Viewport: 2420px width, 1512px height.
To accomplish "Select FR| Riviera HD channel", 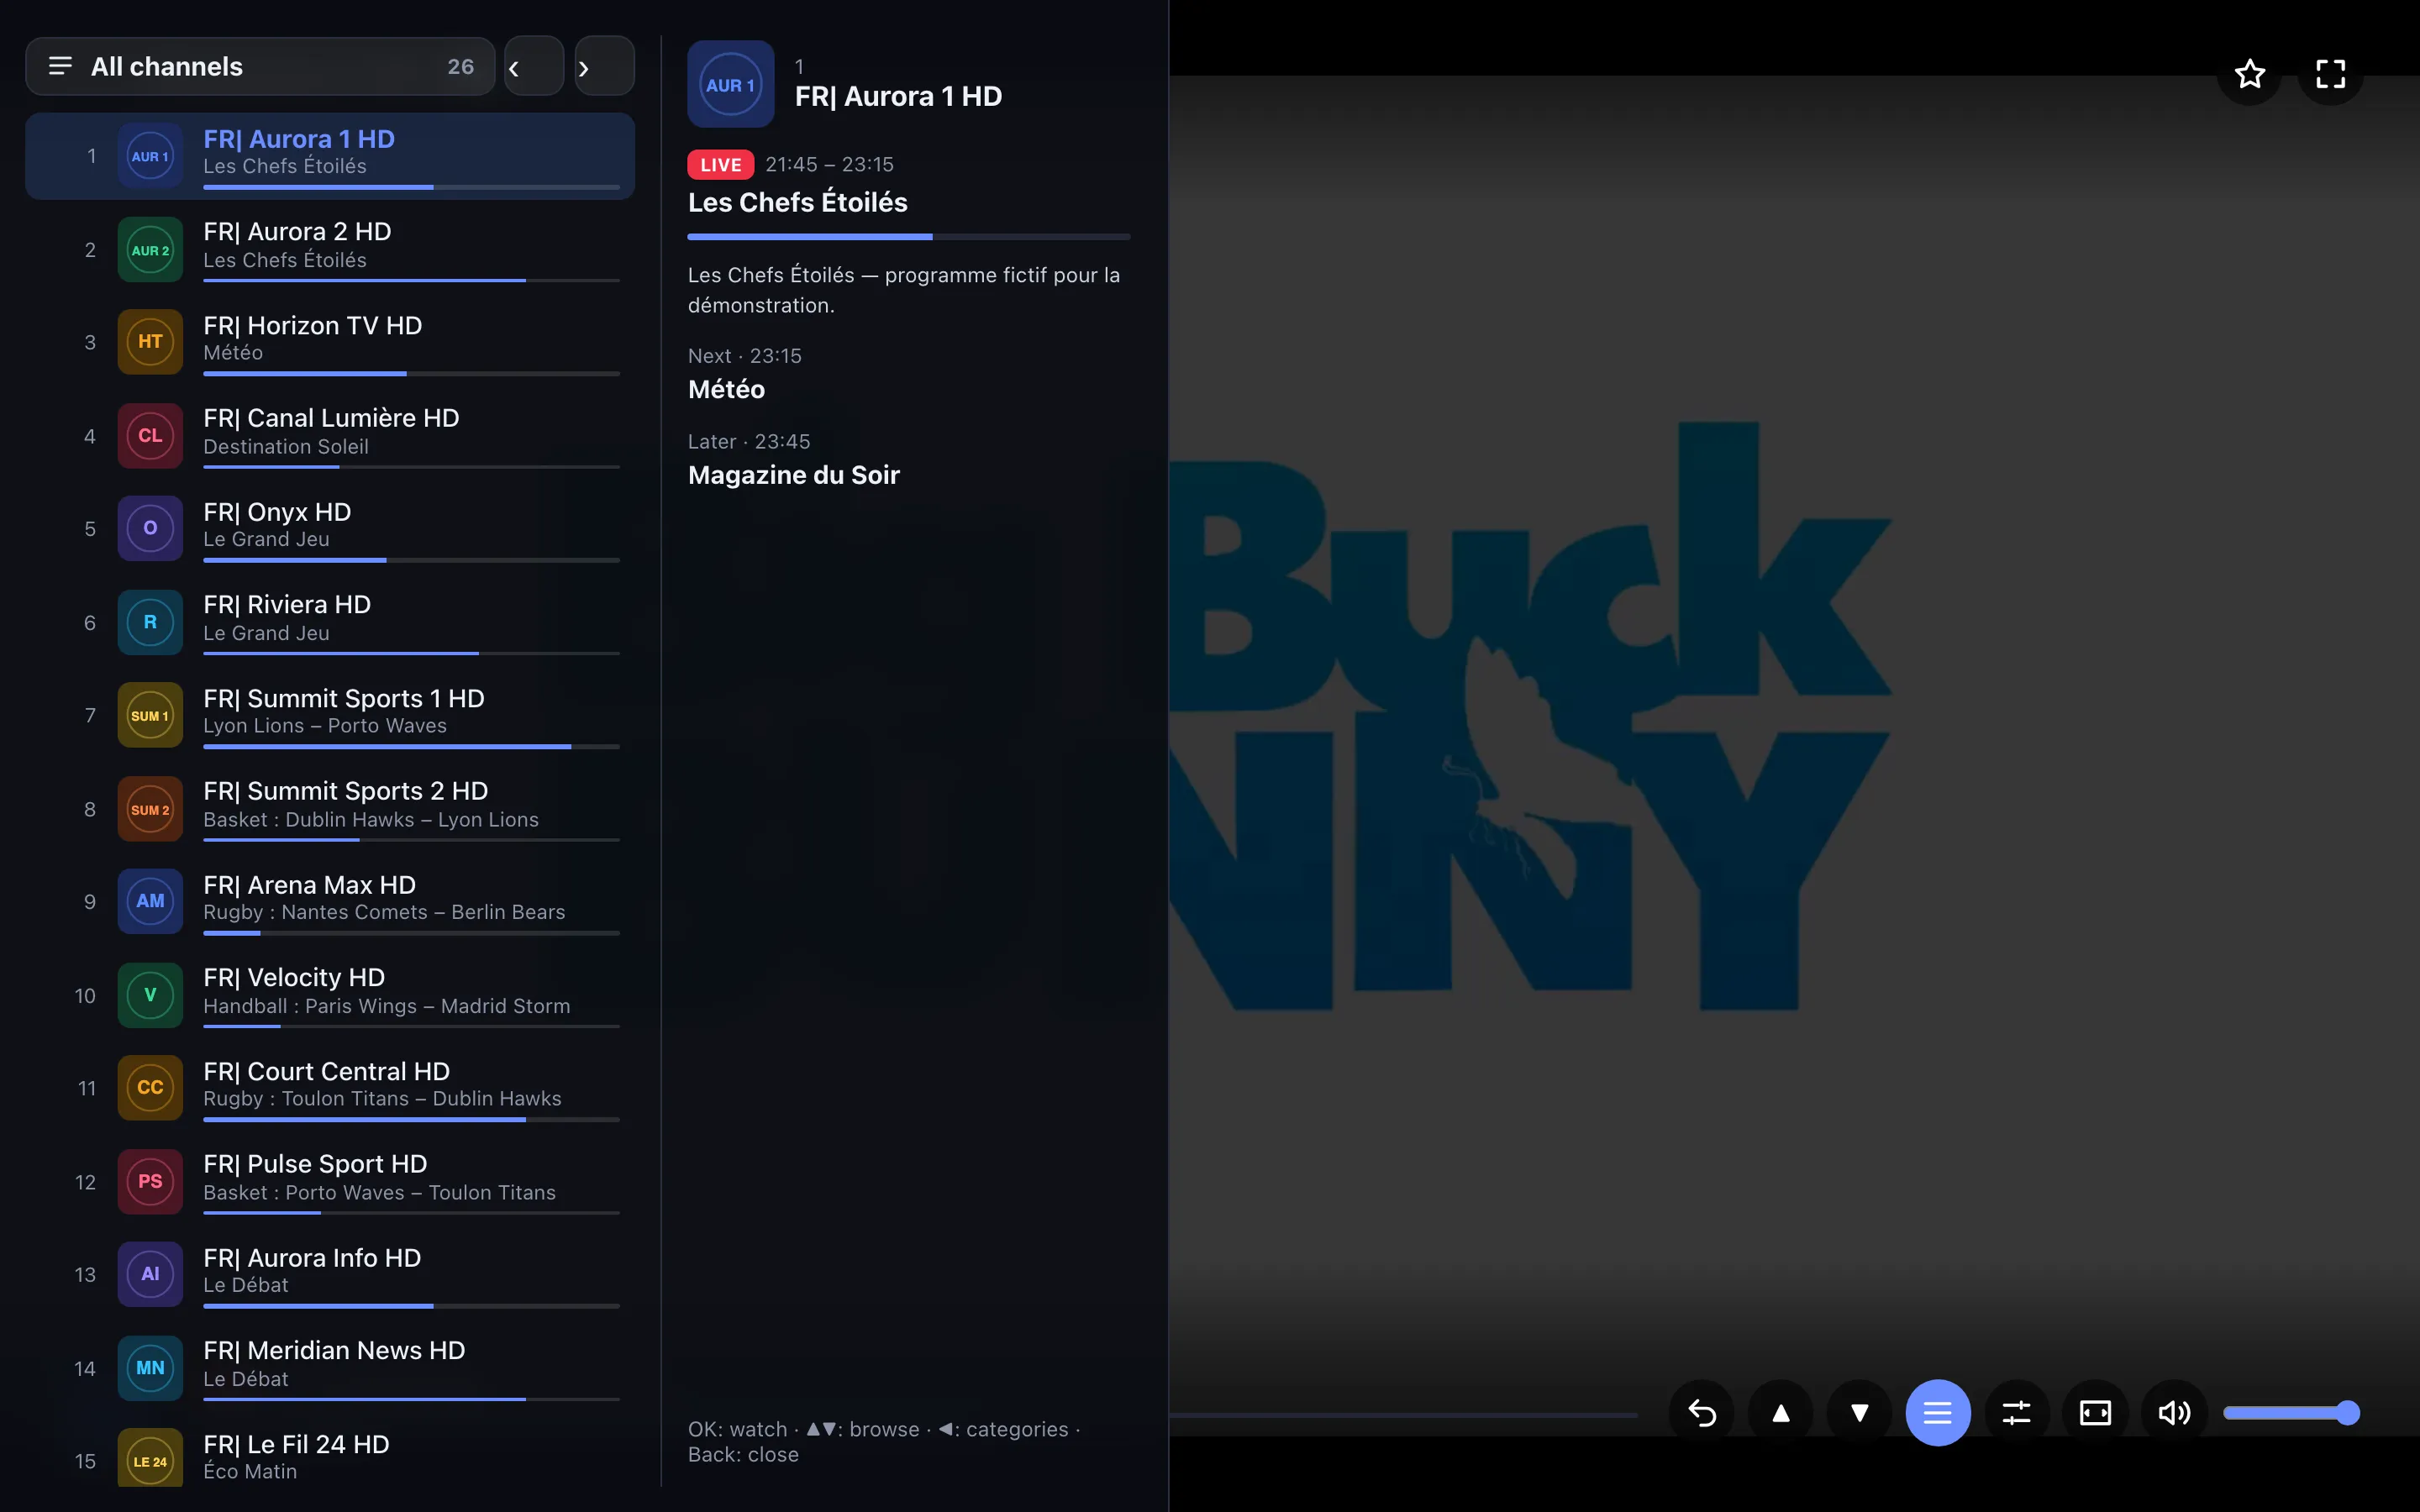I will click(x=330, y=622).
